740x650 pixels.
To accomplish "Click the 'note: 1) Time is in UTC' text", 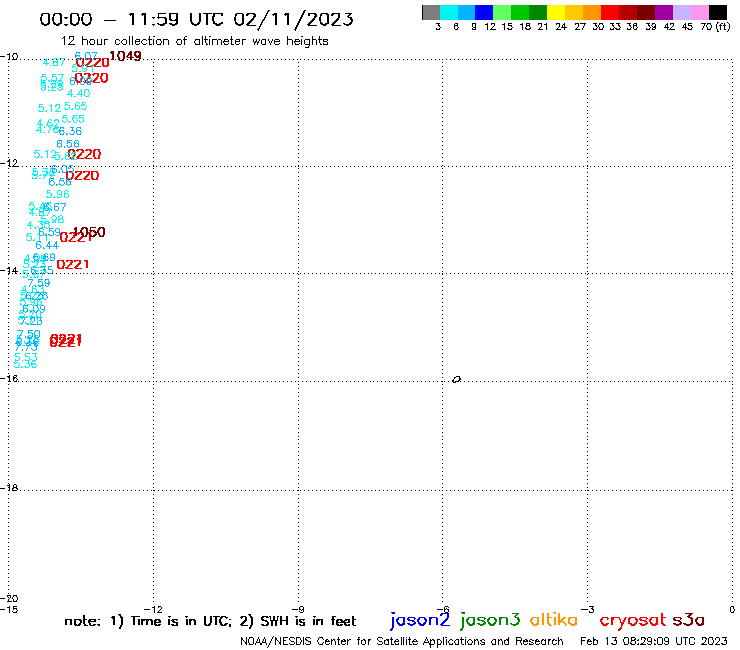I will [148, 621].
